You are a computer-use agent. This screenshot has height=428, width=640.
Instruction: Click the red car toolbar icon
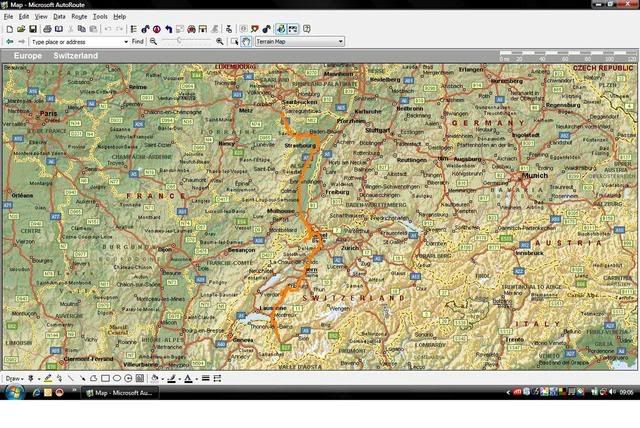point(191,29)
